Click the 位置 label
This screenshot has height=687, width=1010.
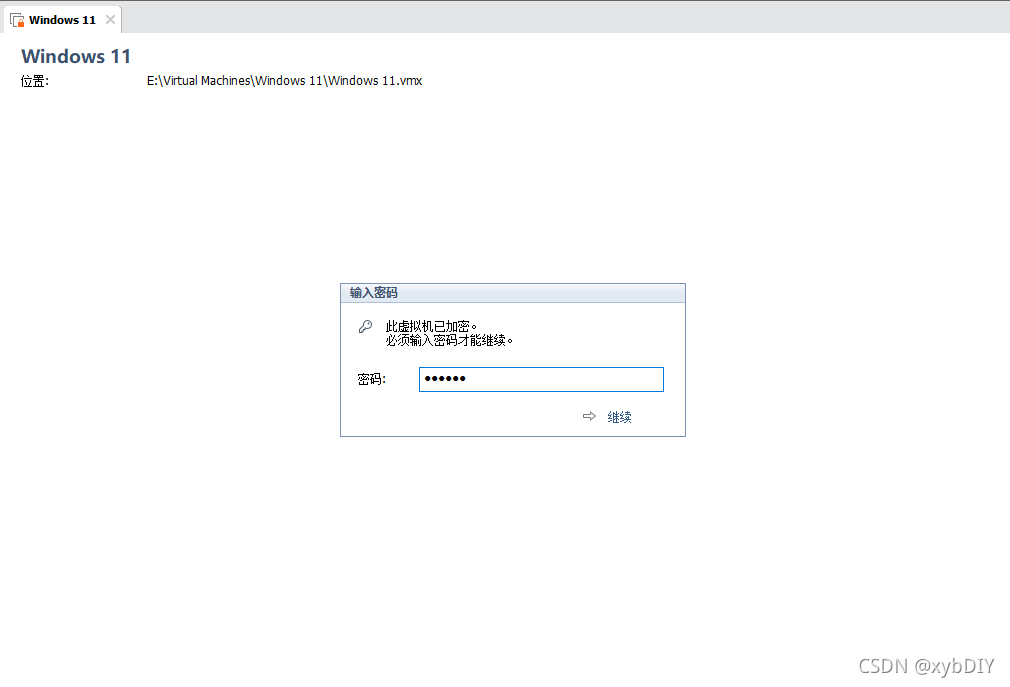click(x=35, y=81)
